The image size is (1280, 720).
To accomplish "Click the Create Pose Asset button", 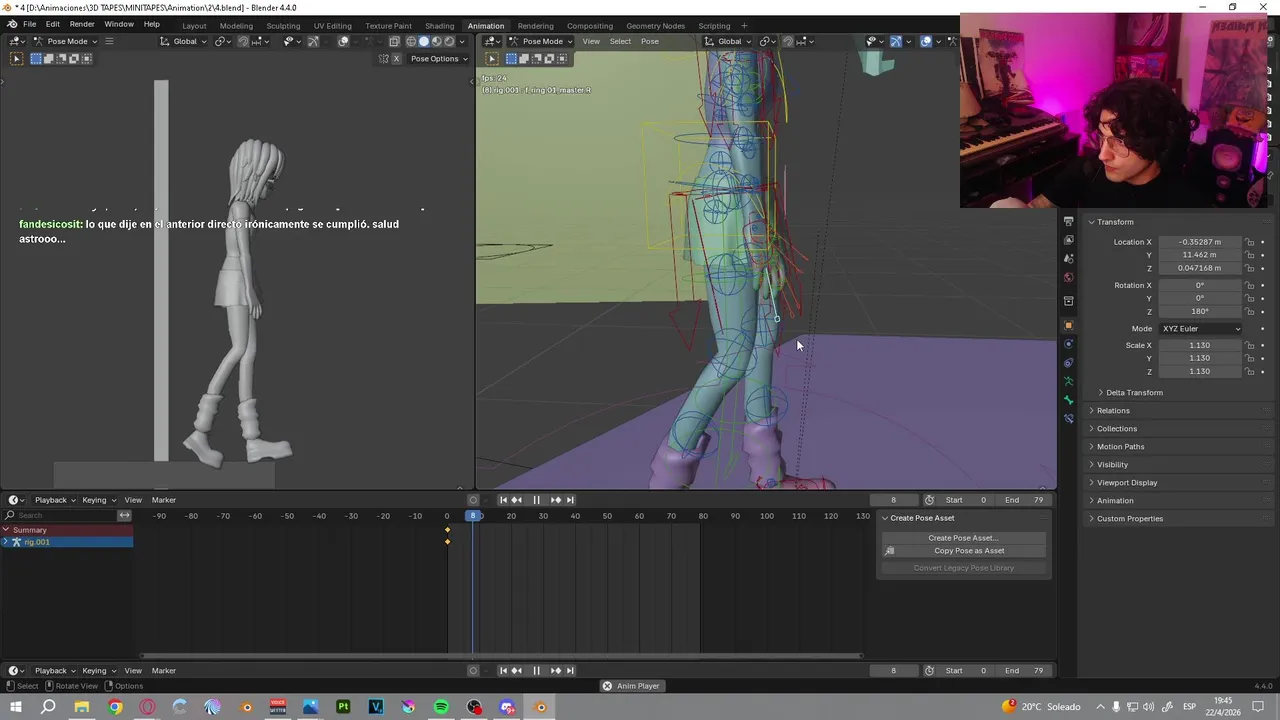I will point(963,538).
